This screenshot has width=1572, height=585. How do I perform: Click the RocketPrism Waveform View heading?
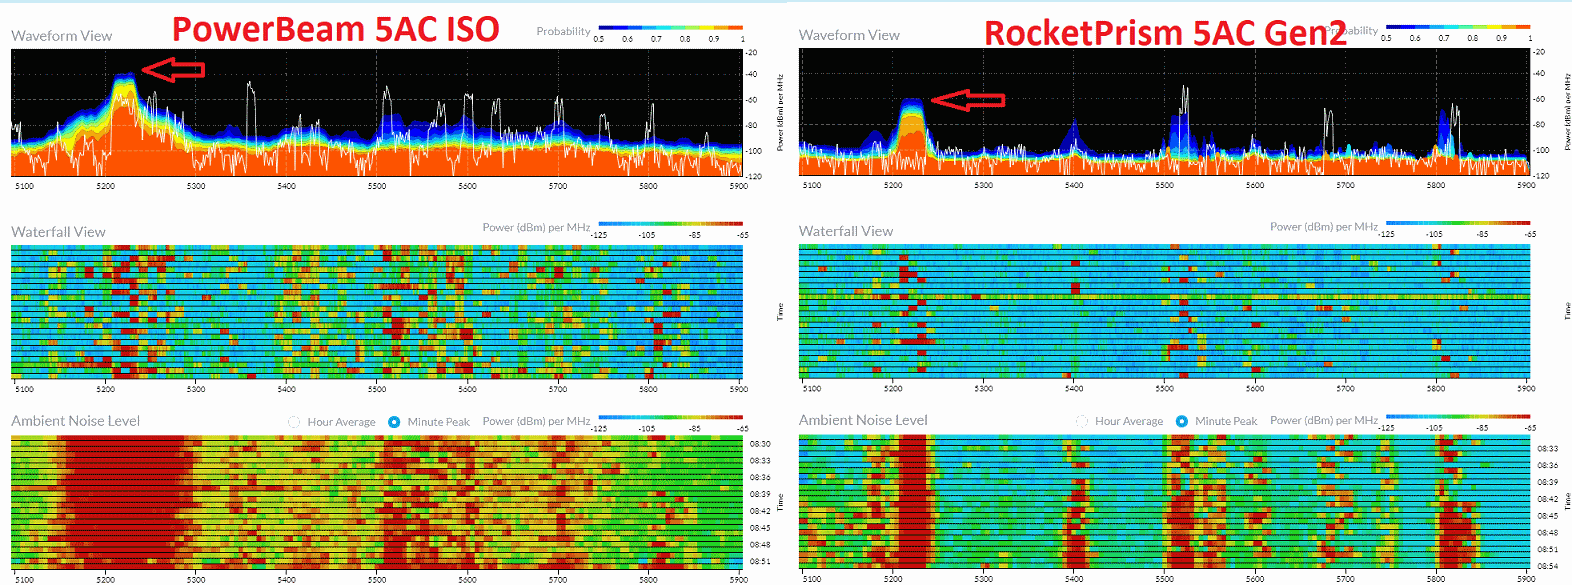(x=849, y=35)
